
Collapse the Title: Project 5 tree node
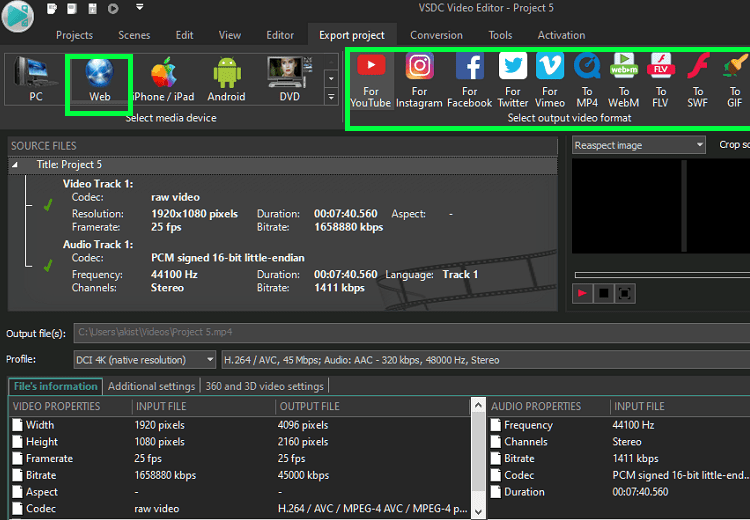click(x=15, y=165)
